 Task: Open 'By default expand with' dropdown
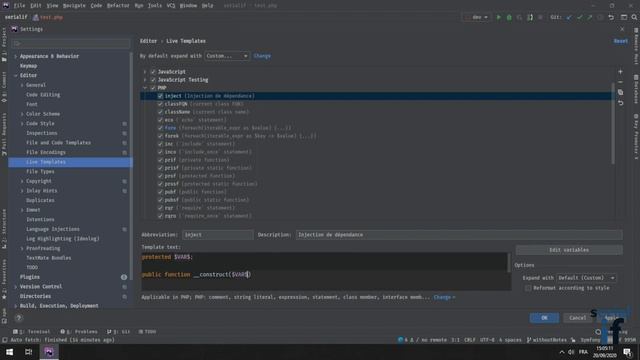click(227, 56)
